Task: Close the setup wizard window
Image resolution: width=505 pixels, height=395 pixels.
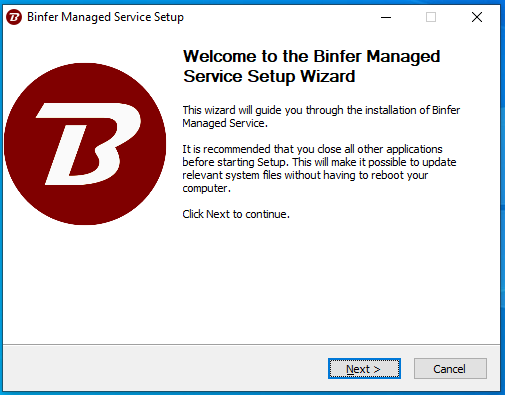Action: tap(477, 17)
